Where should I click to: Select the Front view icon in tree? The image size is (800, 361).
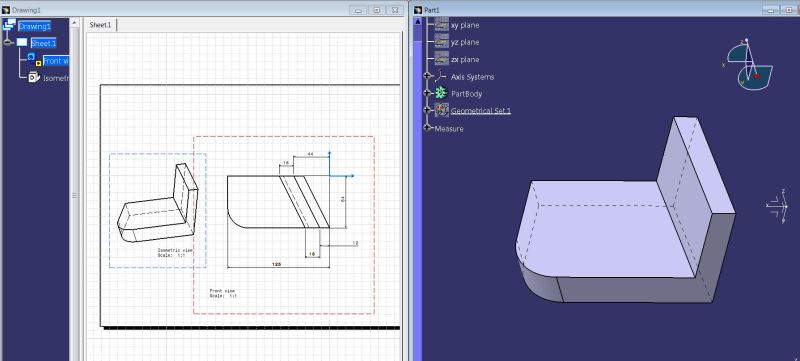click(x=34, y=60)
